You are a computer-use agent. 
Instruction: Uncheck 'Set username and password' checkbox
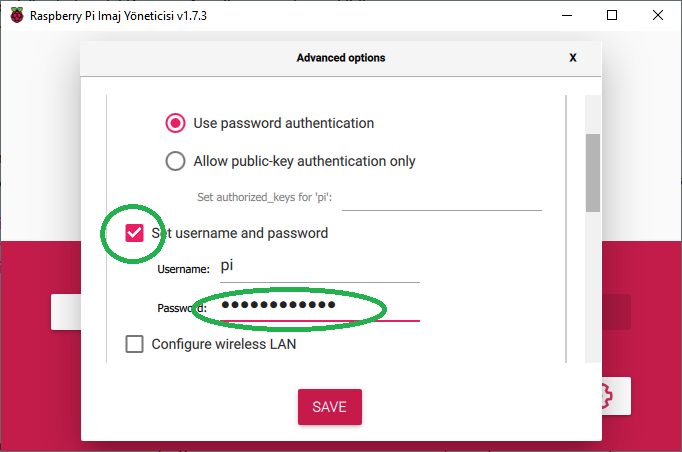(135, 233)
